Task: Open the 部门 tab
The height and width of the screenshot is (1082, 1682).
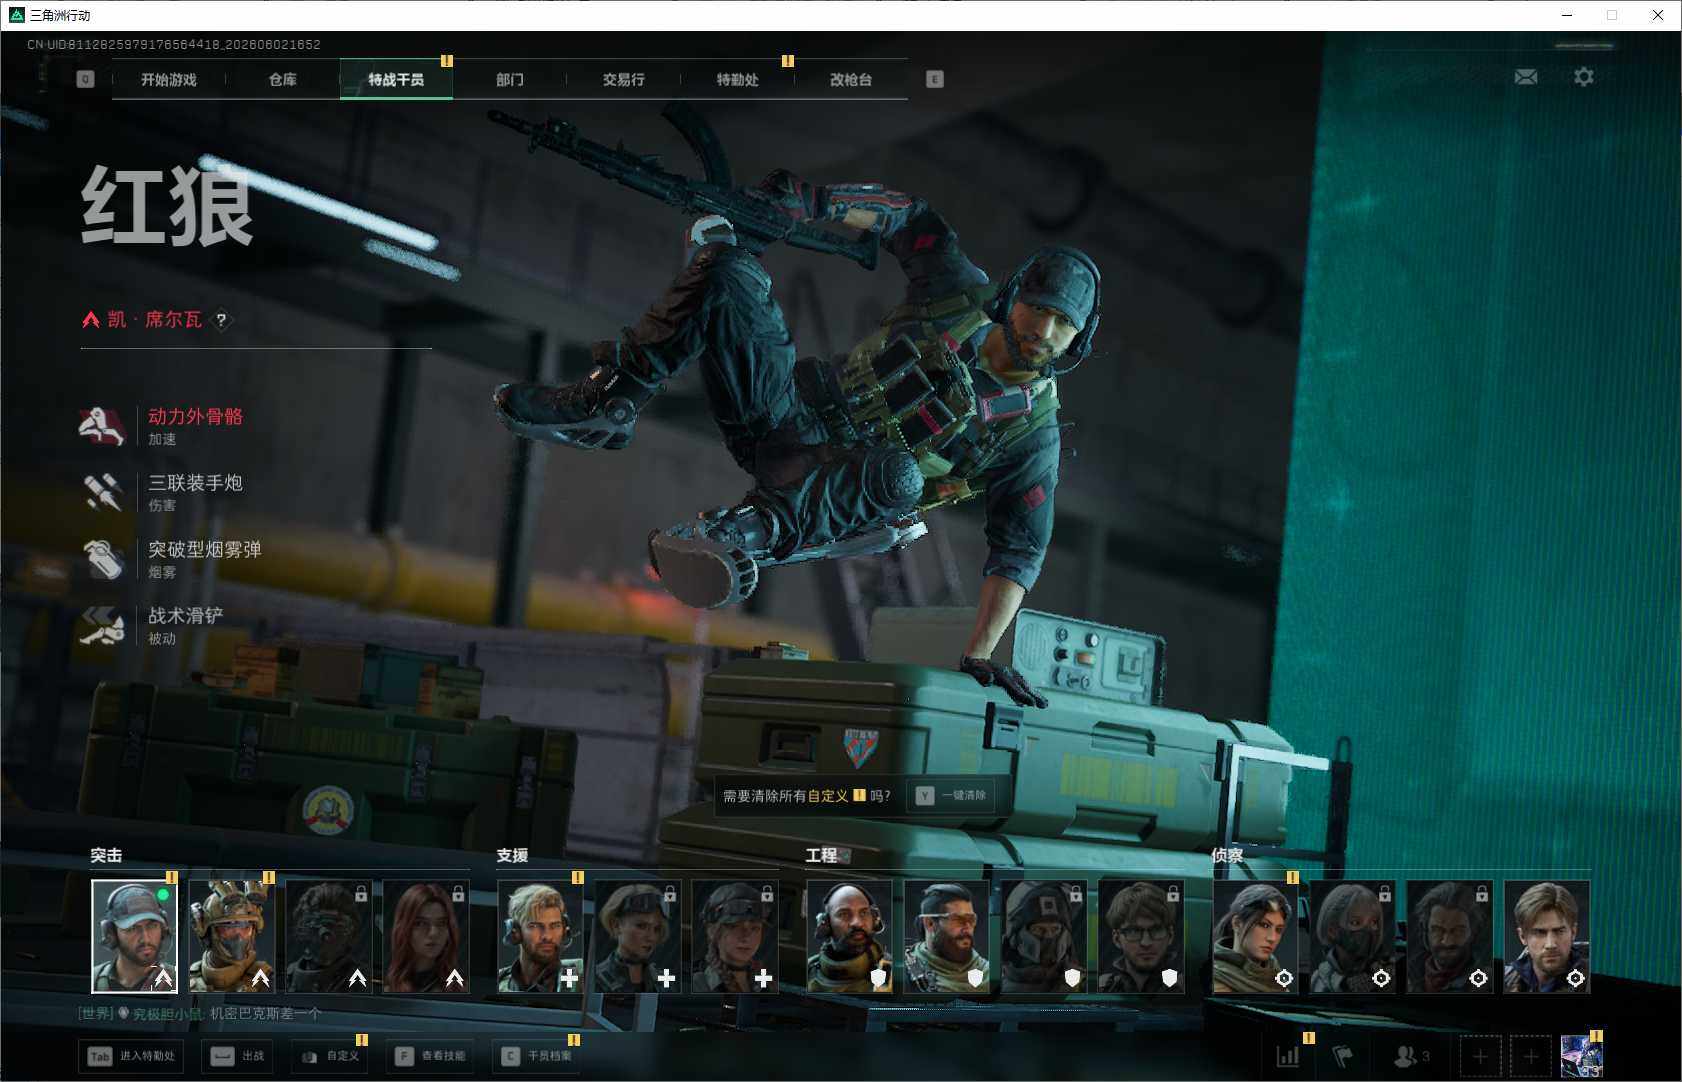Action: (x=510, y=79)
